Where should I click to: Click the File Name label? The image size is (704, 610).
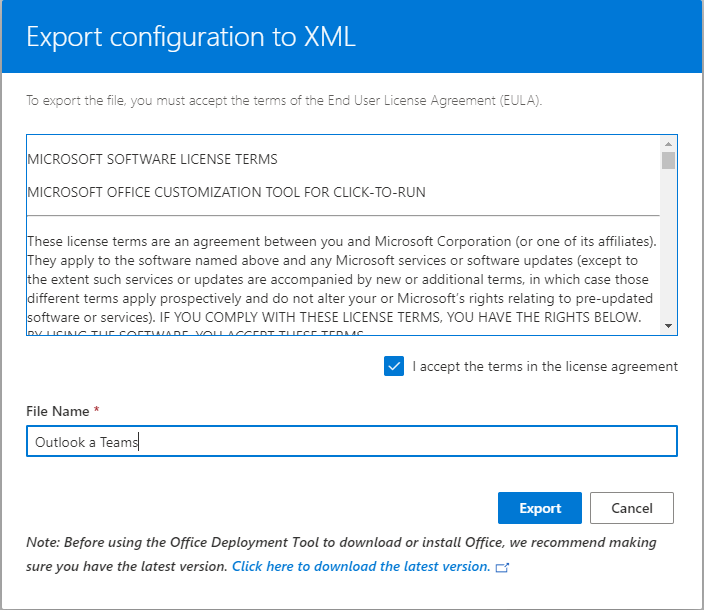[x=57, y=411]
